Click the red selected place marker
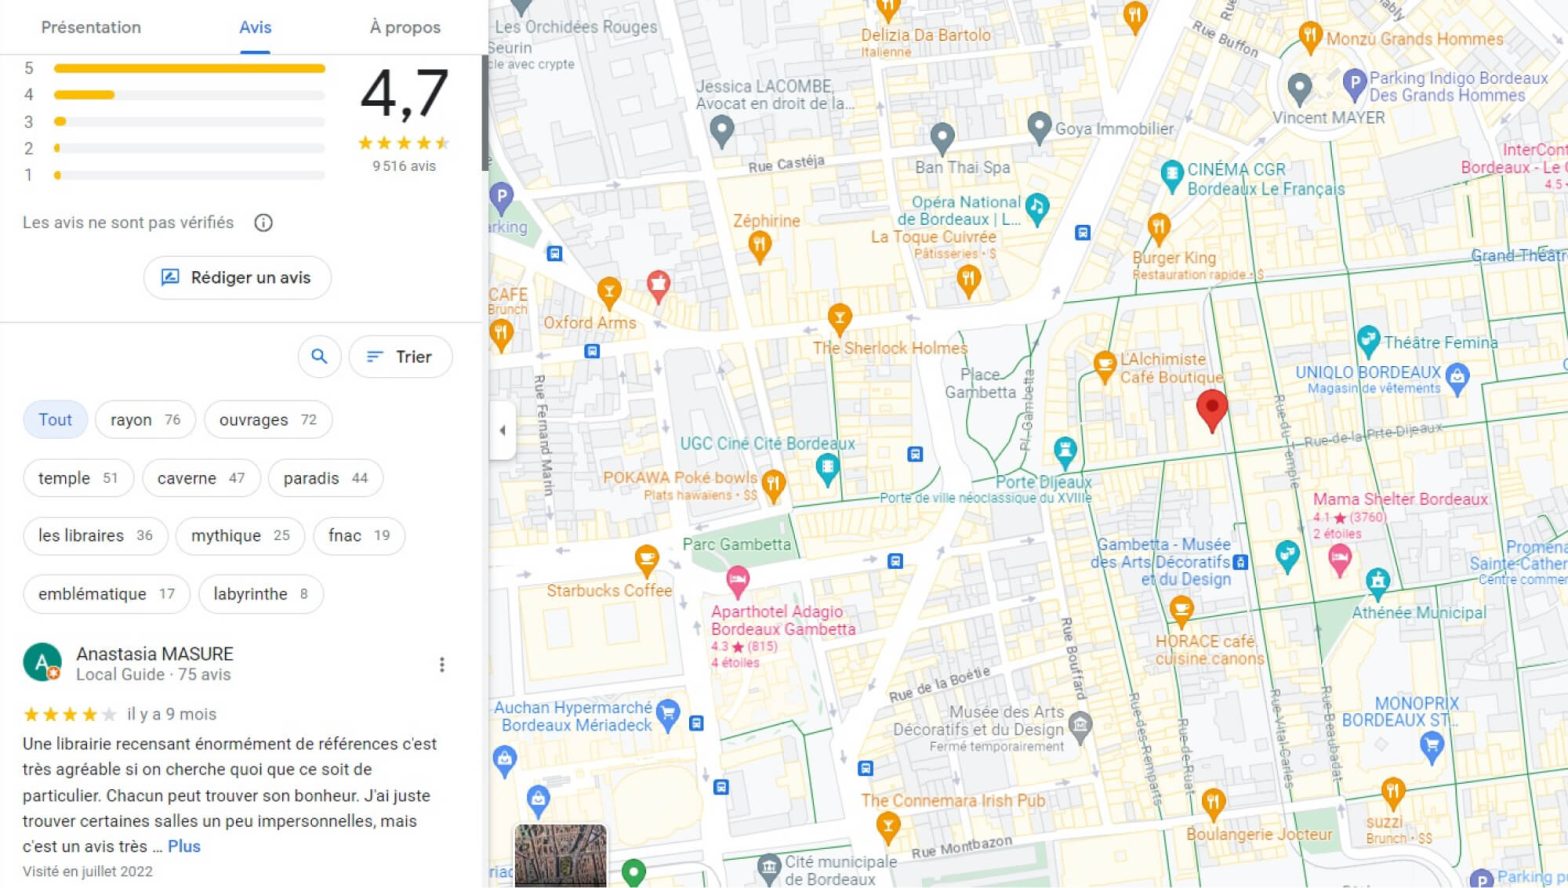The width and height of the screenshot is (1568, 888). 1212,411
